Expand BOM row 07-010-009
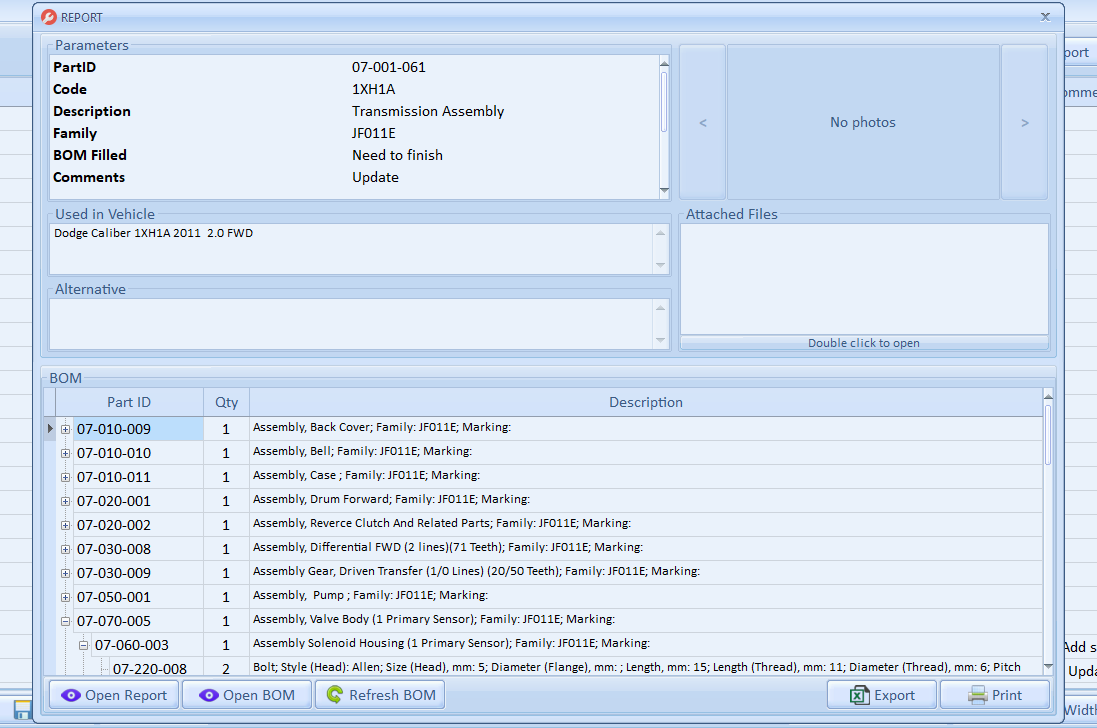This screenshot has height=728, width=1097. click(x=66, y=429)
